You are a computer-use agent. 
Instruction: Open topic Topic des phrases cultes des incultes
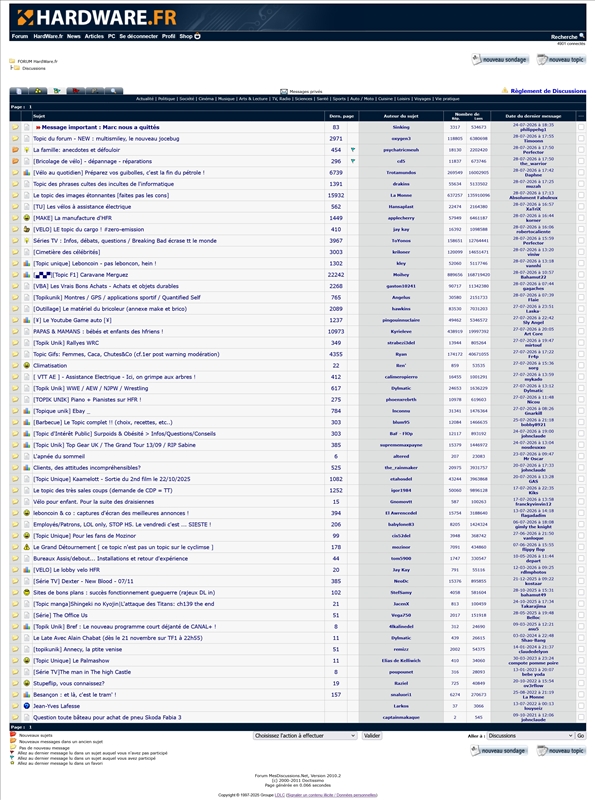pyautogui.click(x=104, y=184)
